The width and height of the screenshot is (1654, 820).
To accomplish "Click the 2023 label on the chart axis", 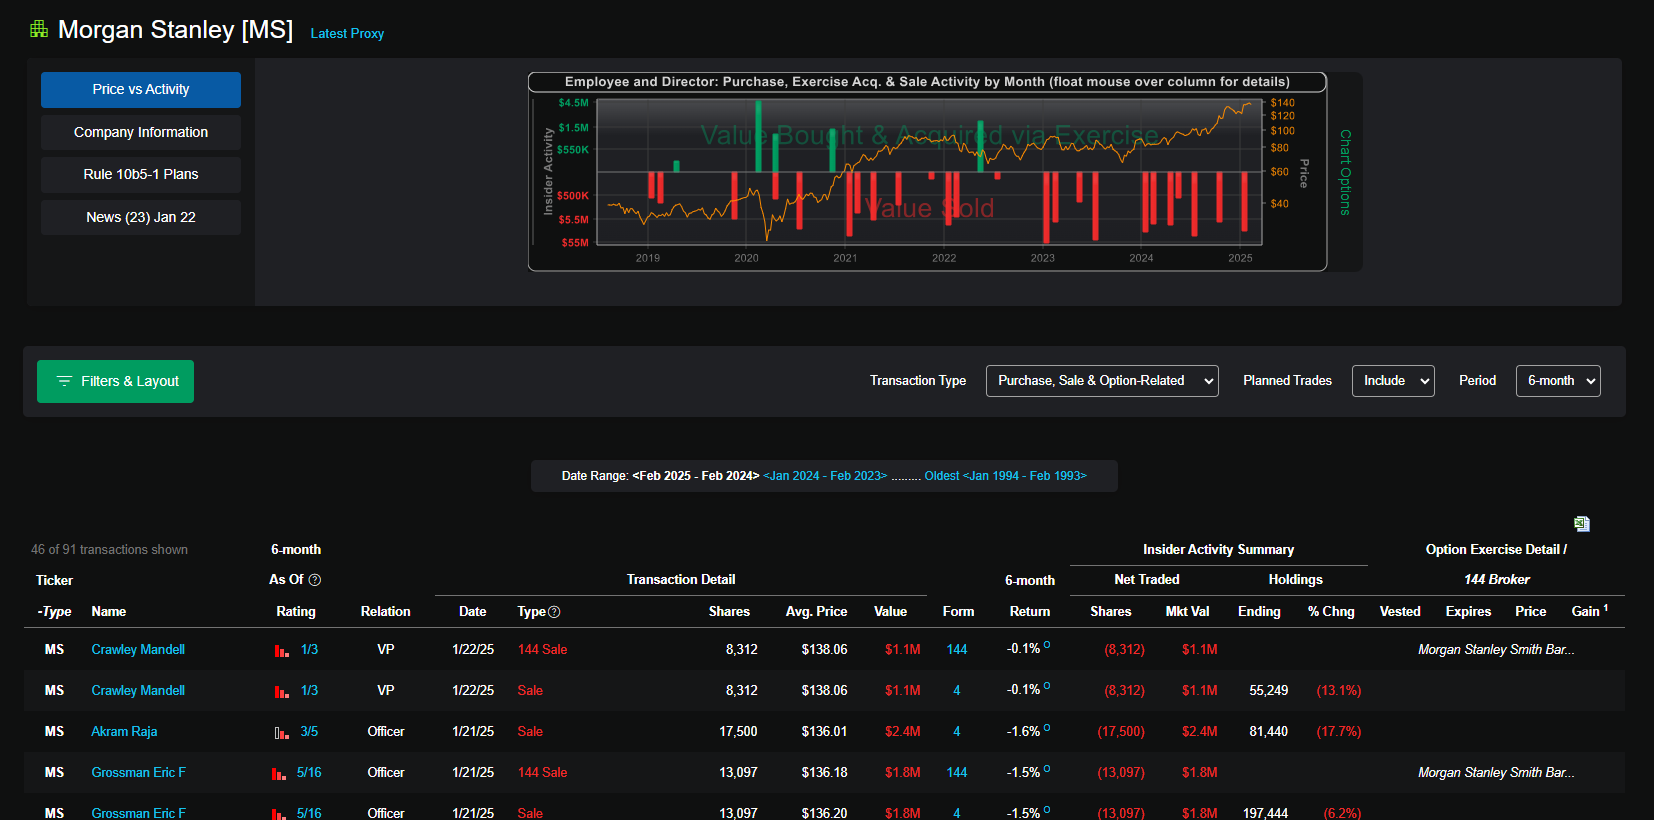I will tap(1043, 258).
